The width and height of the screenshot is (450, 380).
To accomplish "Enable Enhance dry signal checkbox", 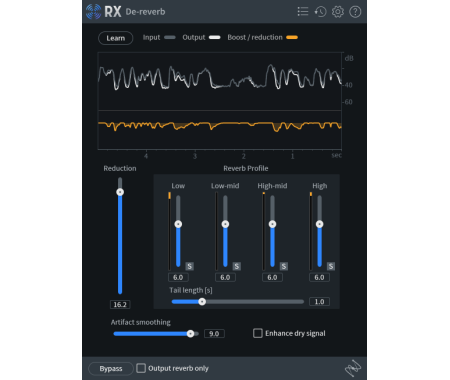I will [258, 333].
